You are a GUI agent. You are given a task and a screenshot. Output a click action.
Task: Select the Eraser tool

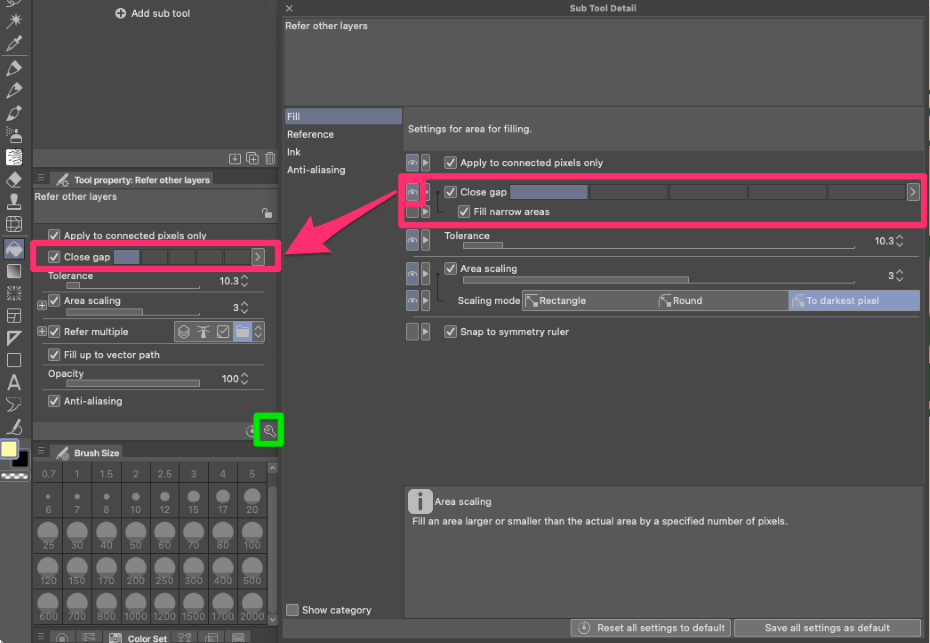14,180
